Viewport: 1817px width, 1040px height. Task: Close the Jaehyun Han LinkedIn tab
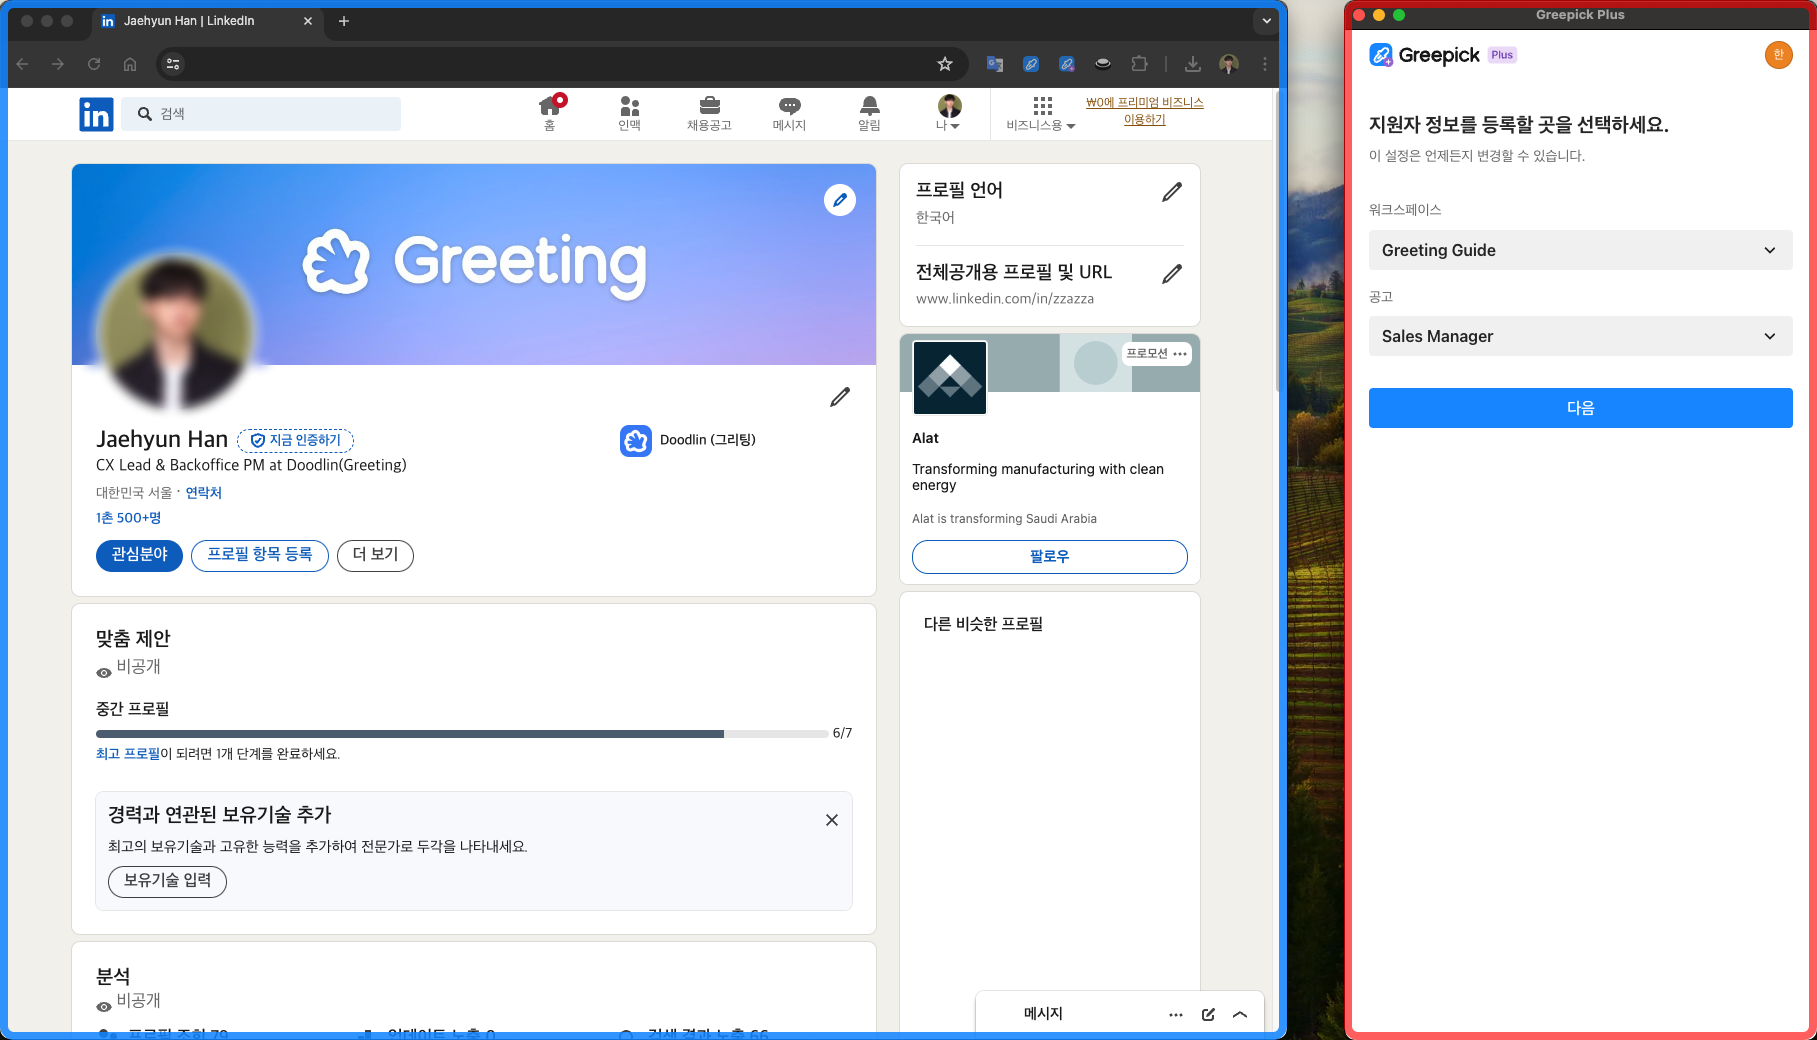coord(307,21)
